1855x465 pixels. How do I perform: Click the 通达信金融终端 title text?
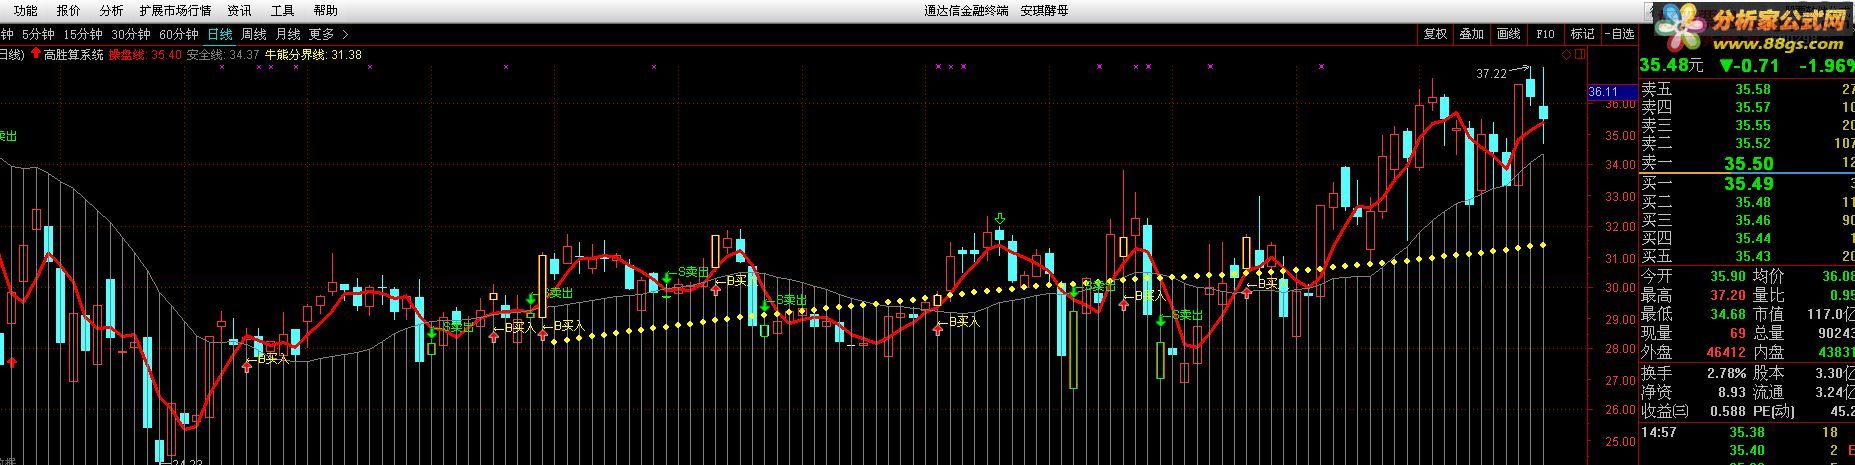click(967, 11)
